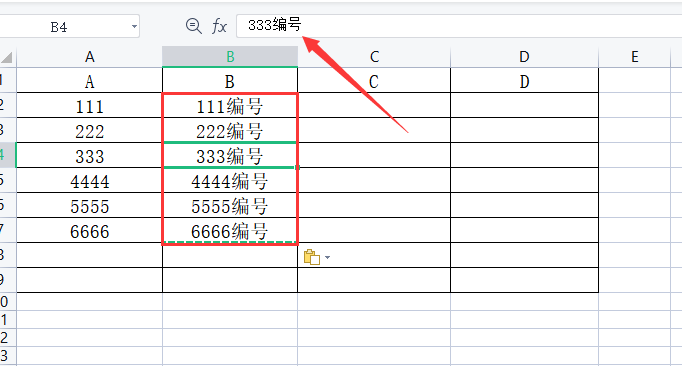Select cell containing 6666
This screenshot has height=366, width=682.
coord(90,230)
